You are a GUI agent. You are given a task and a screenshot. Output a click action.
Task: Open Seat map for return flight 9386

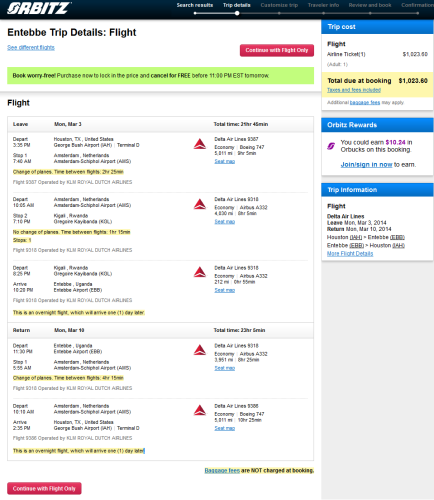(225, 428)
